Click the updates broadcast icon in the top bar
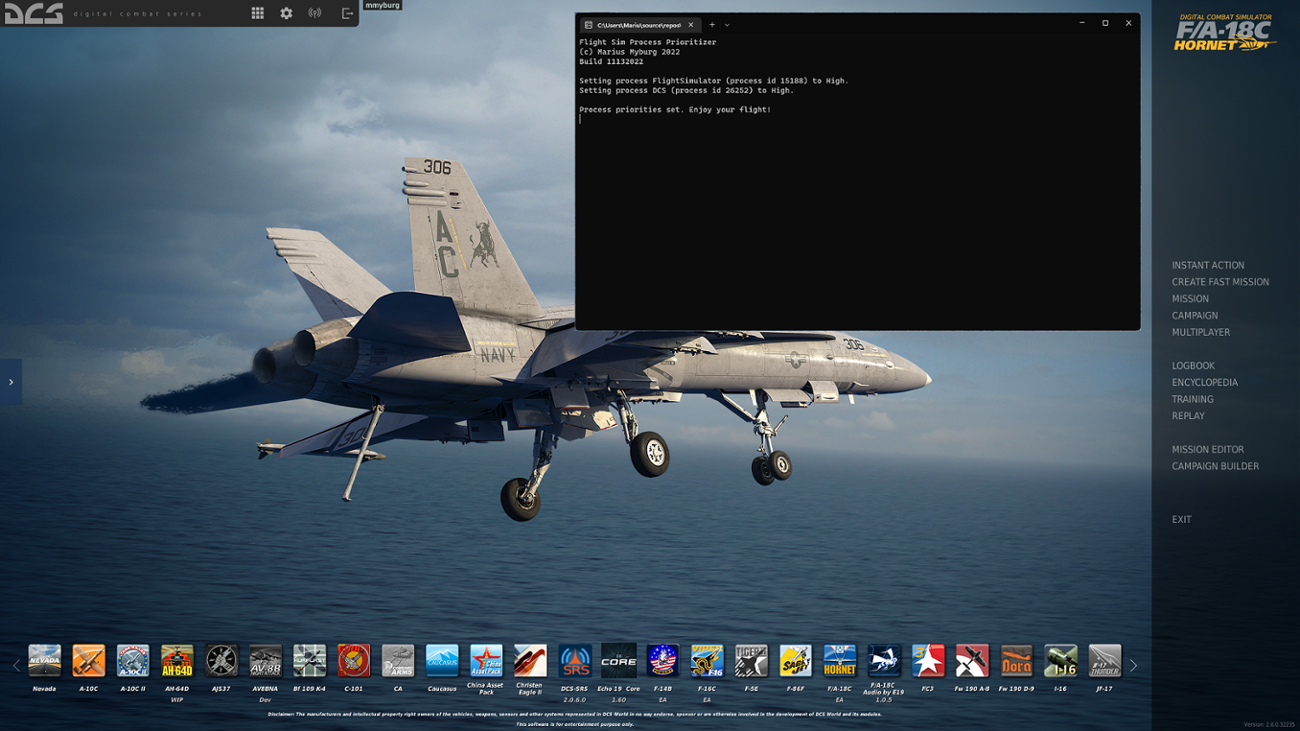1300x731 pixels. [313, 12]
